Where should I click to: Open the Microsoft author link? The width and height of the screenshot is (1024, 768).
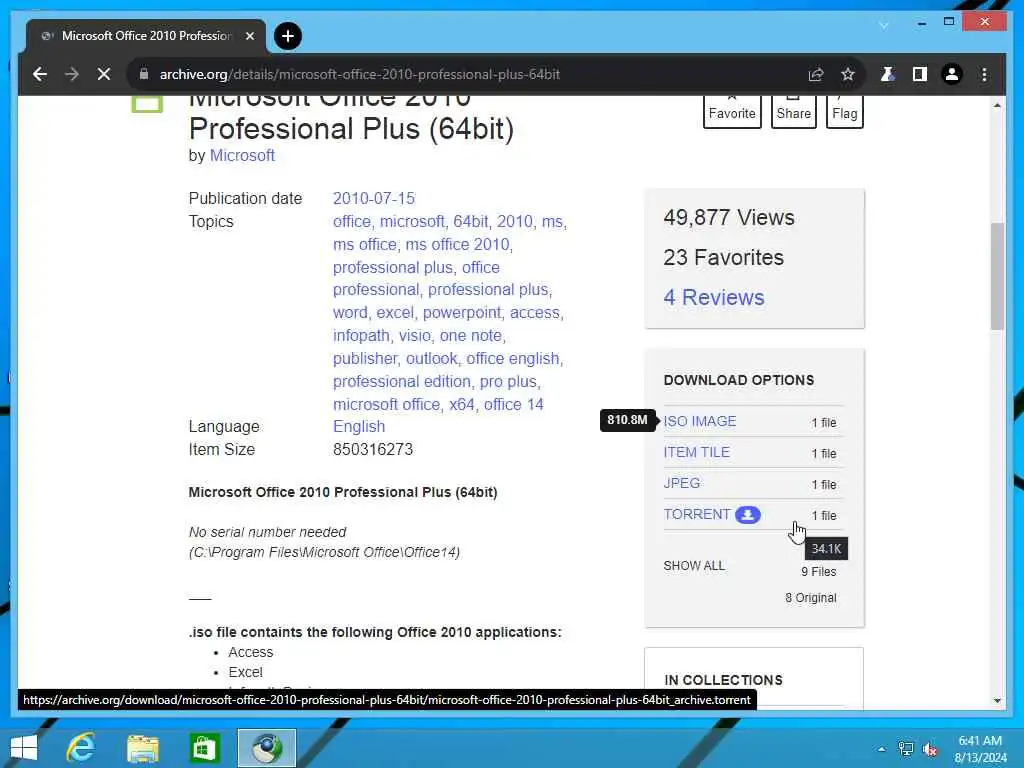pos(242,155)
